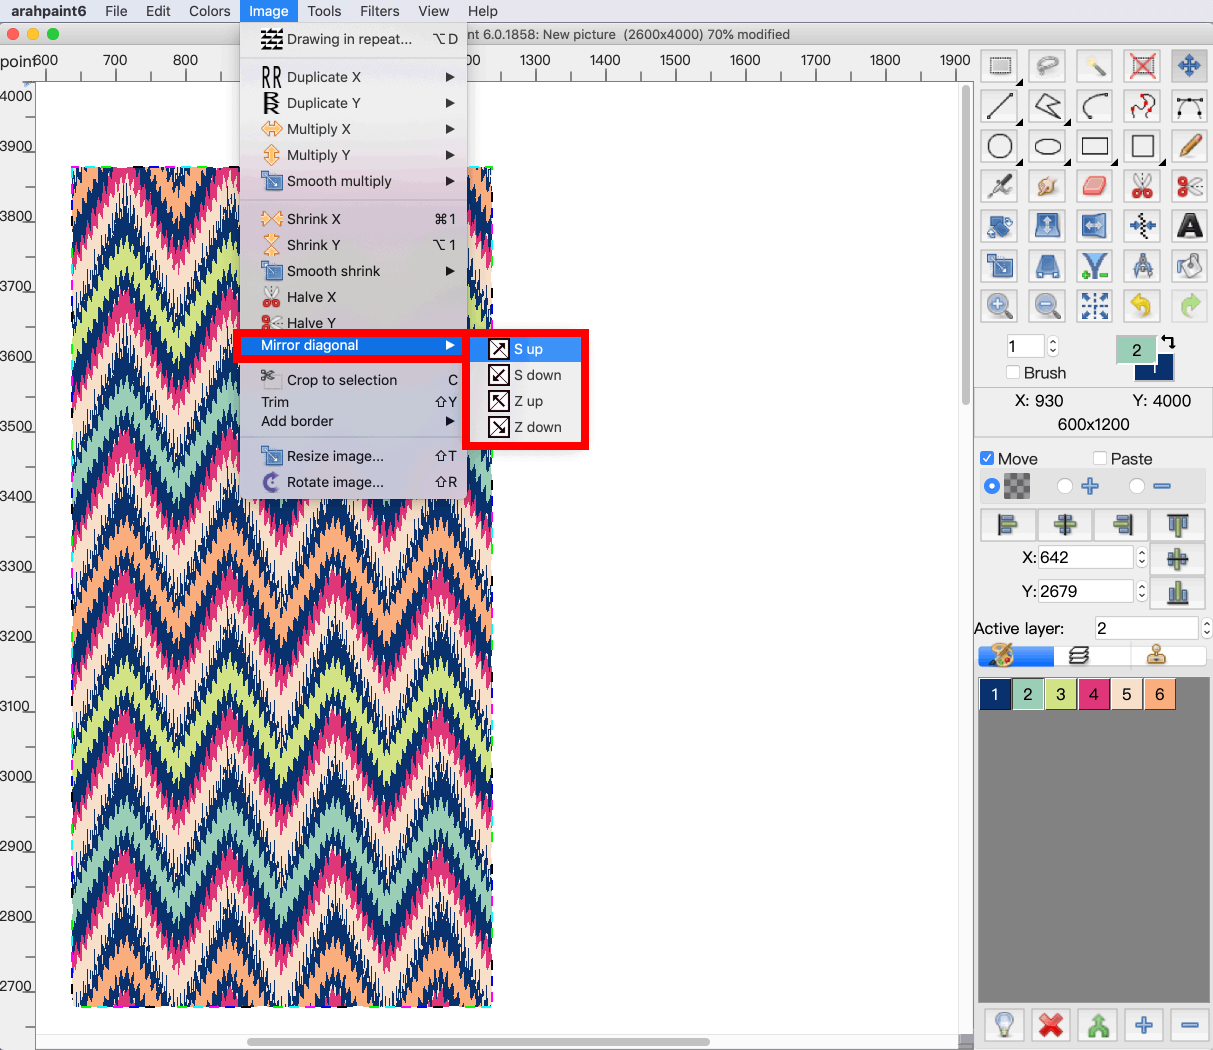The image size is (1213, 1050).
Task: Adjust the X position stepper
Action: [x=1142, y=558]
